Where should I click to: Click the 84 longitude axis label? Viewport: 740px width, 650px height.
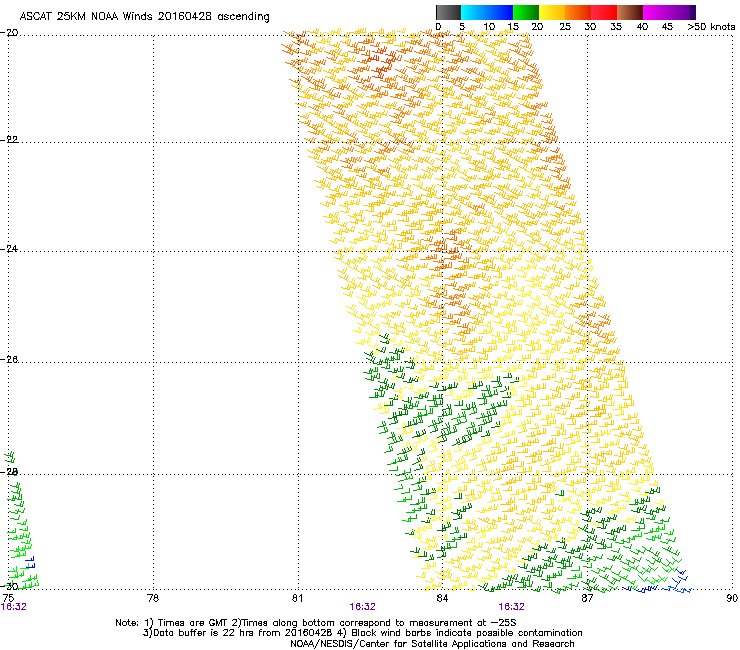(x=442, y=598)
